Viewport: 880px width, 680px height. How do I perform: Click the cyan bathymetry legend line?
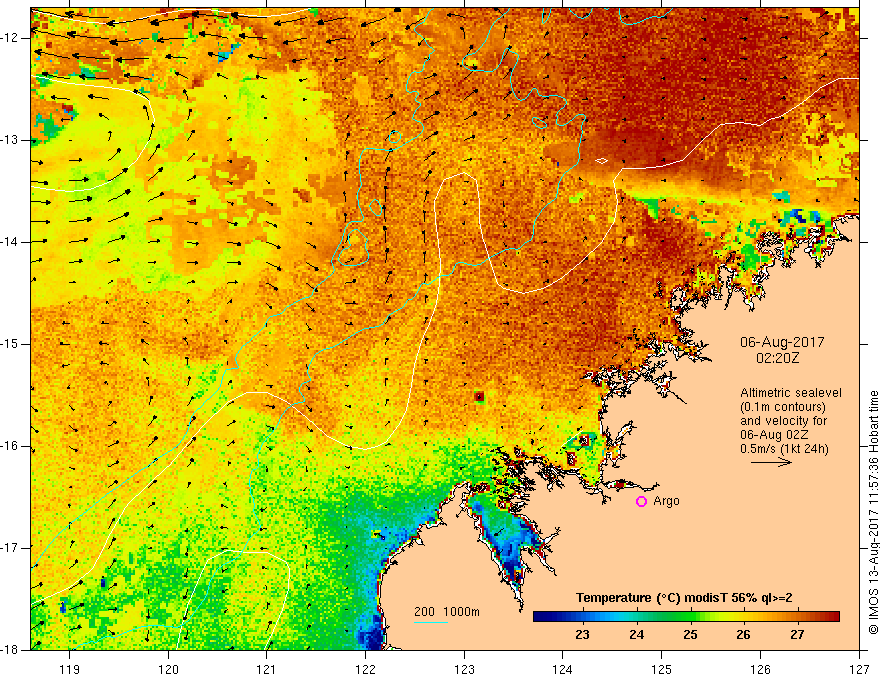[431, 622]
